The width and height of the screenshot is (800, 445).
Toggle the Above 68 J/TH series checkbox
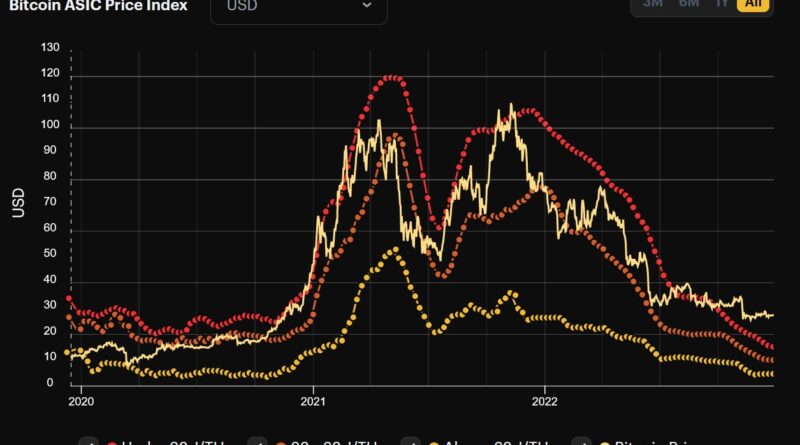point(417,441)
